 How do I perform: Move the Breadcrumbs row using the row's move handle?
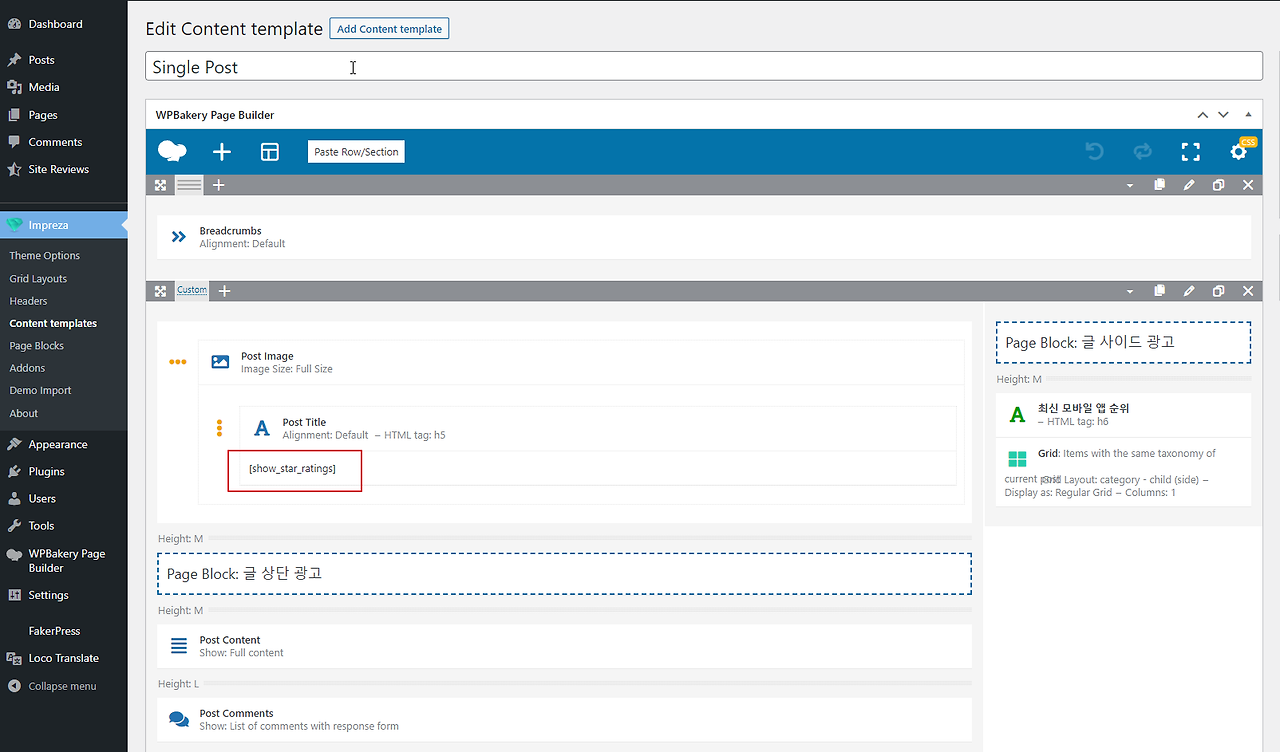pyautogui.click(x=160, y=185)
